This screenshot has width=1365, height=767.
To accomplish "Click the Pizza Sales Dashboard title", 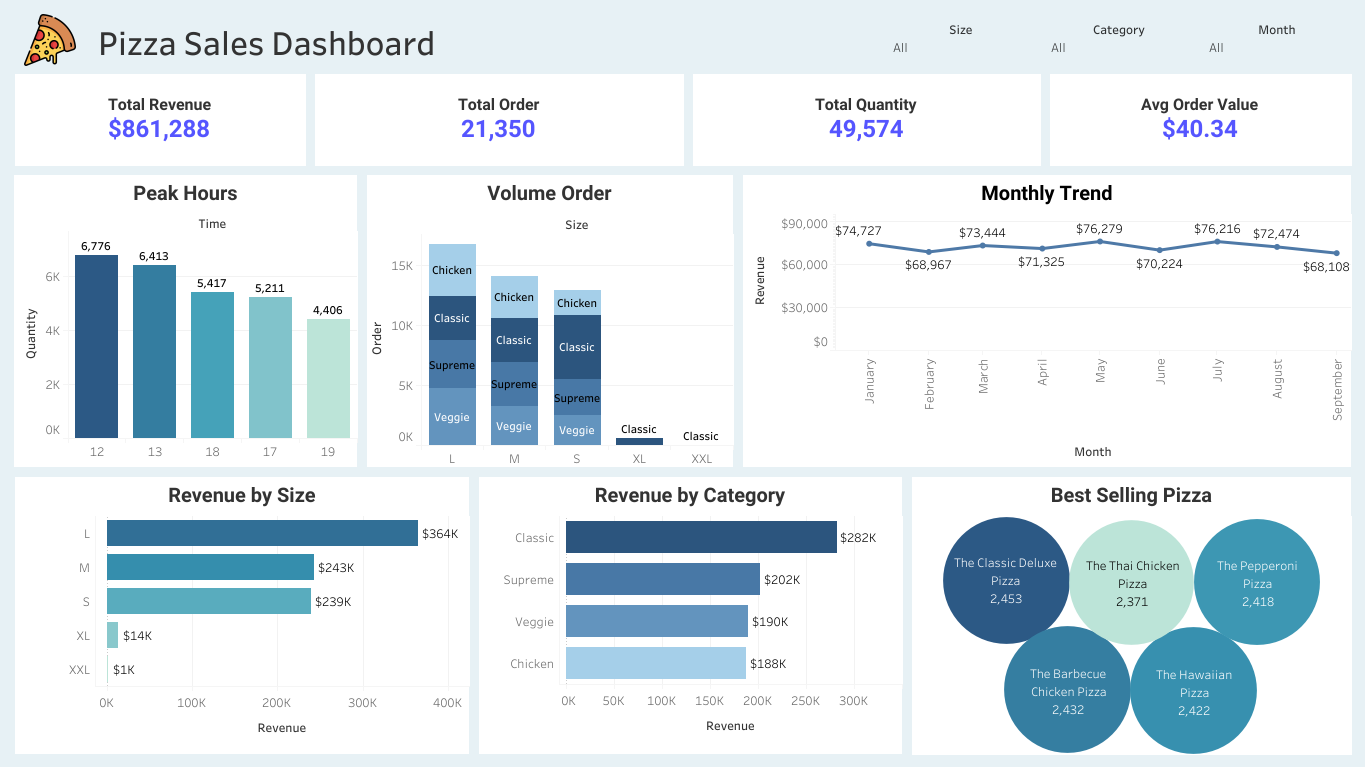I will pyautogui.click(x=267, y=44).
